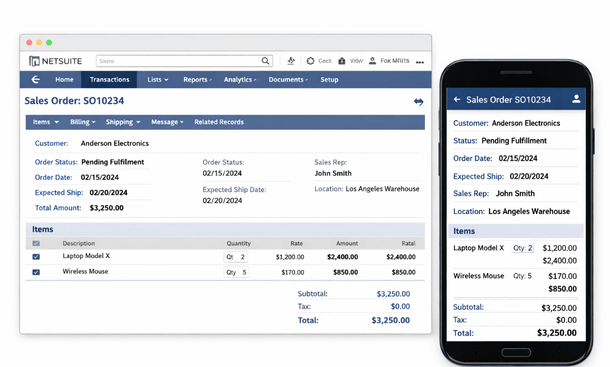Open the user profile icon in header
The image size is (610, 367).
click(x=372, y=61)
